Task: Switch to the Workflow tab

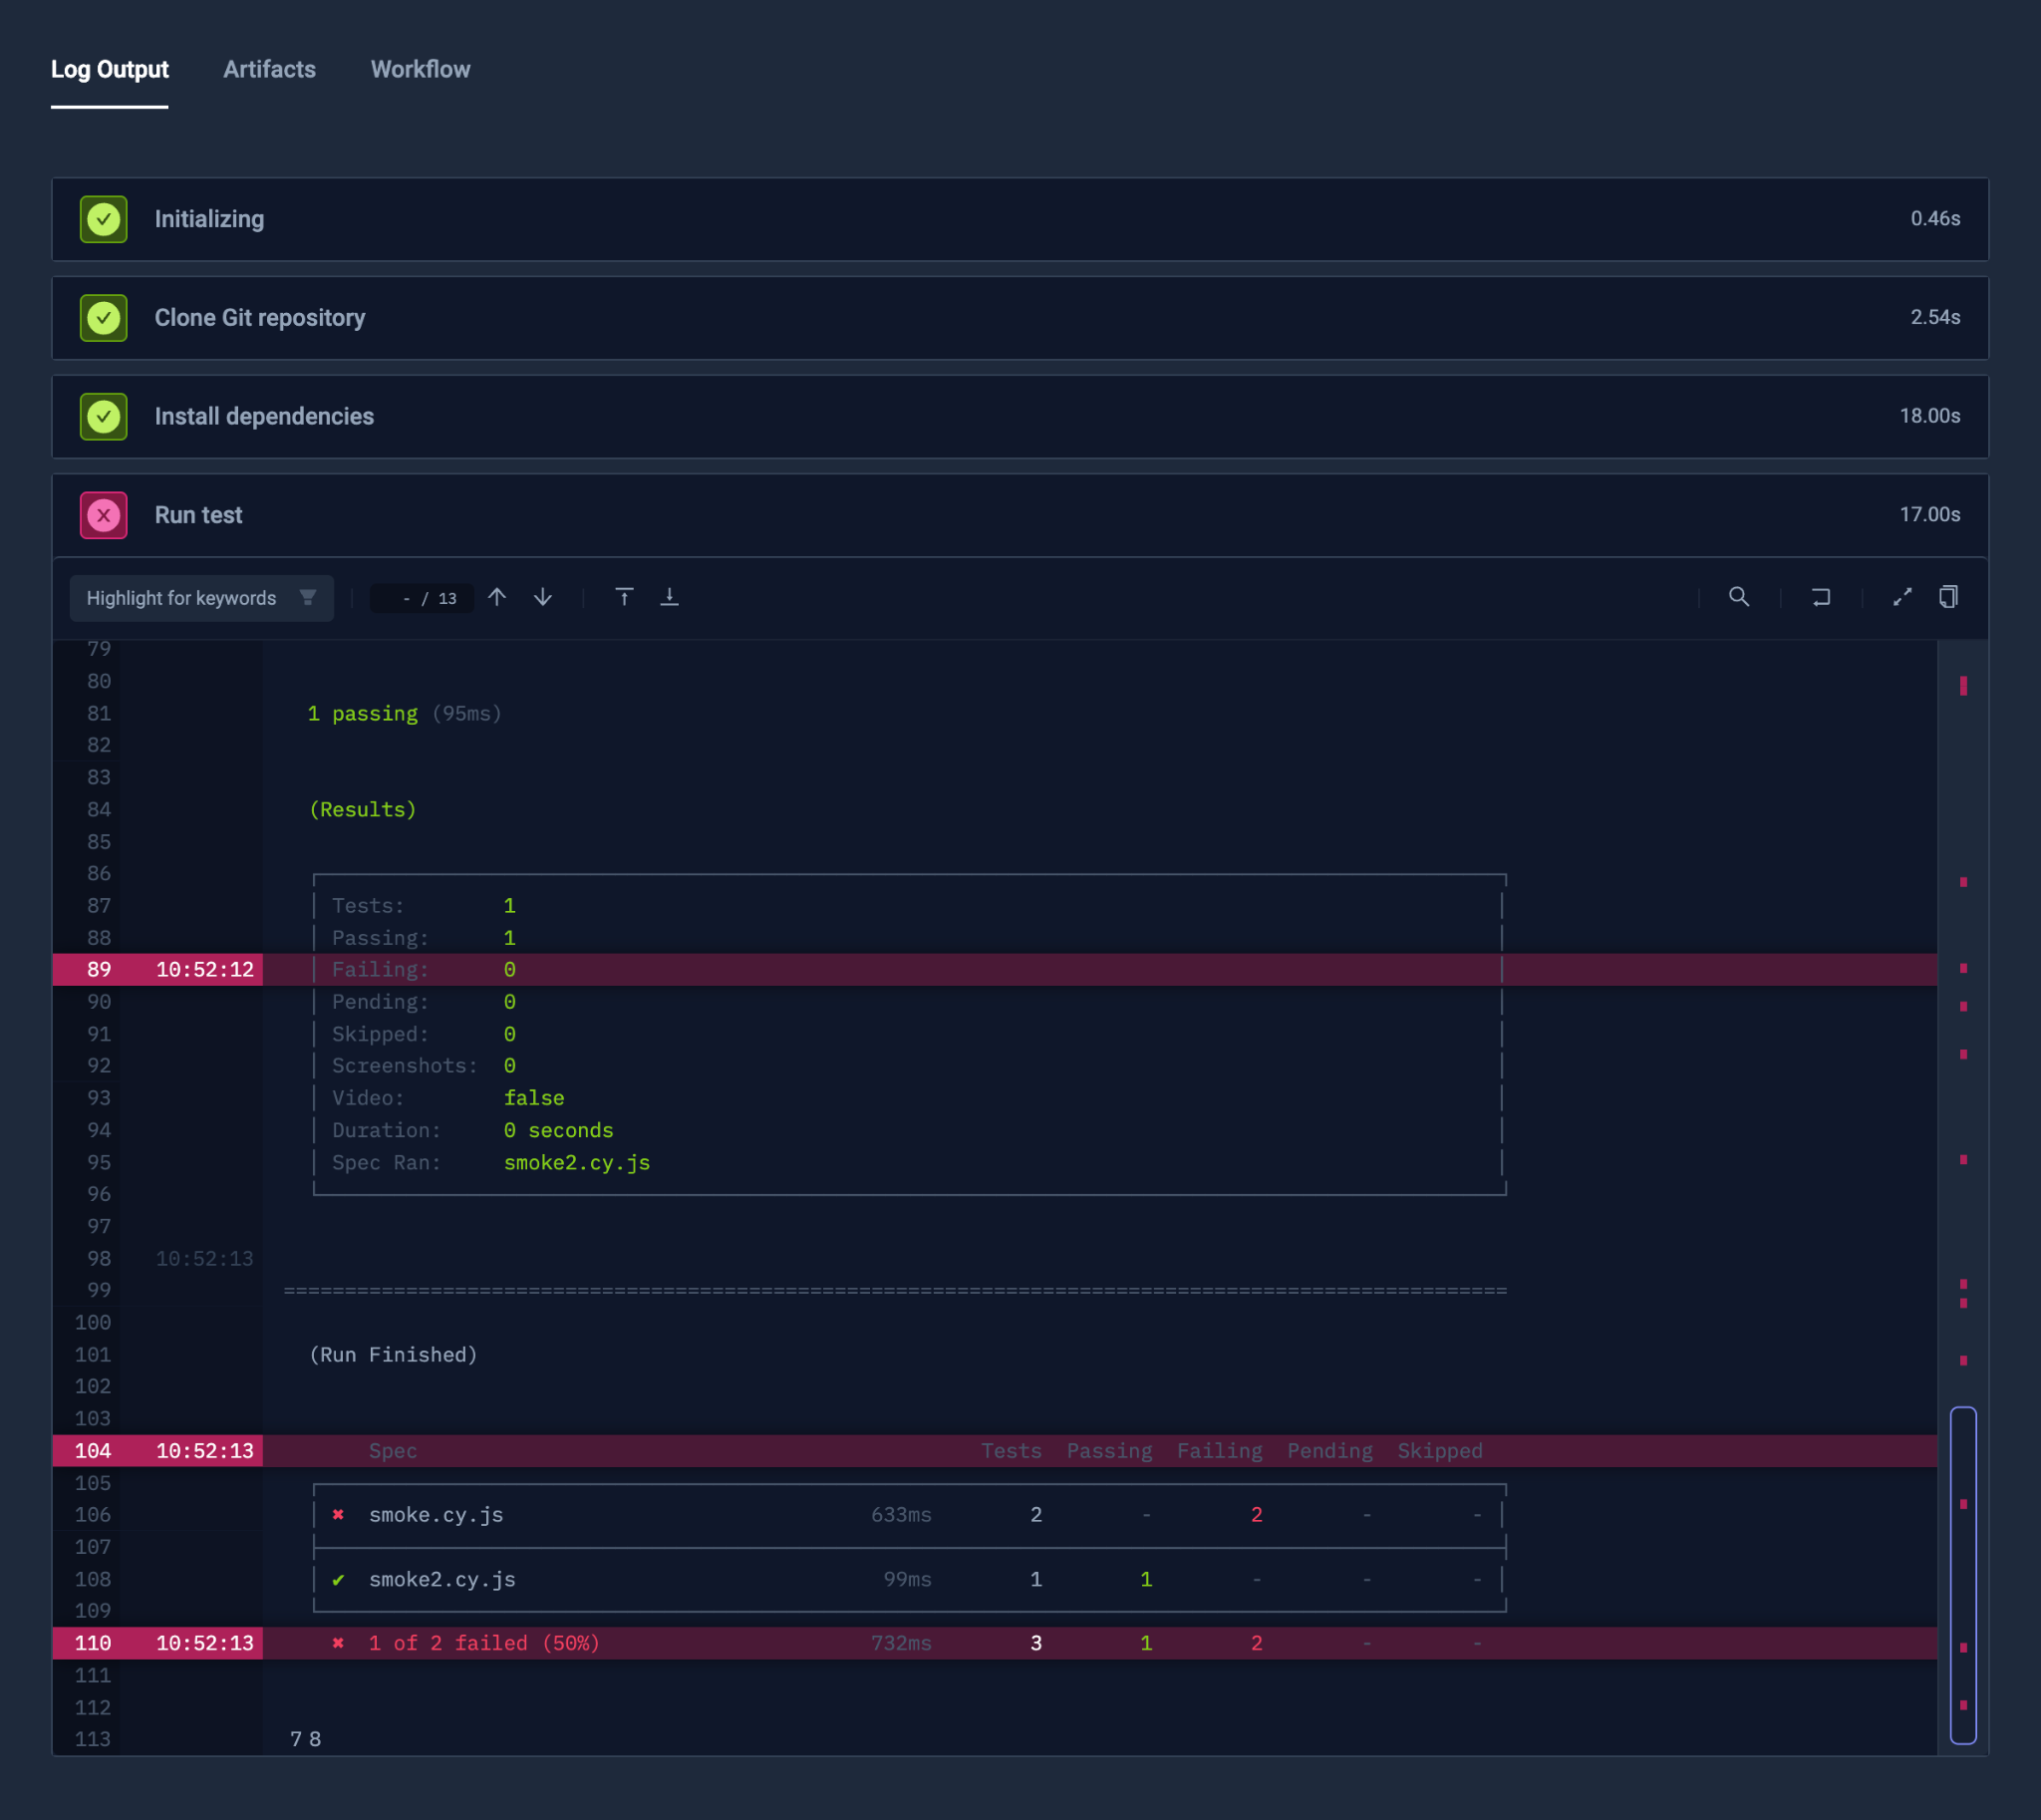Action: 420,69
